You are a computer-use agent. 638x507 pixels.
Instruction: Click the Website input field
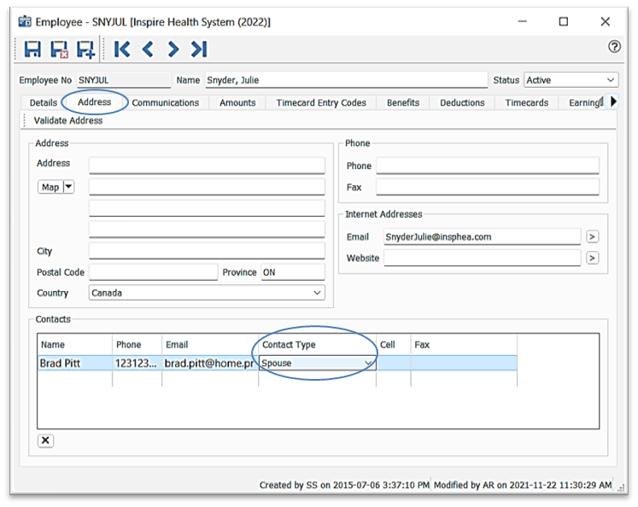coord(482,258)
